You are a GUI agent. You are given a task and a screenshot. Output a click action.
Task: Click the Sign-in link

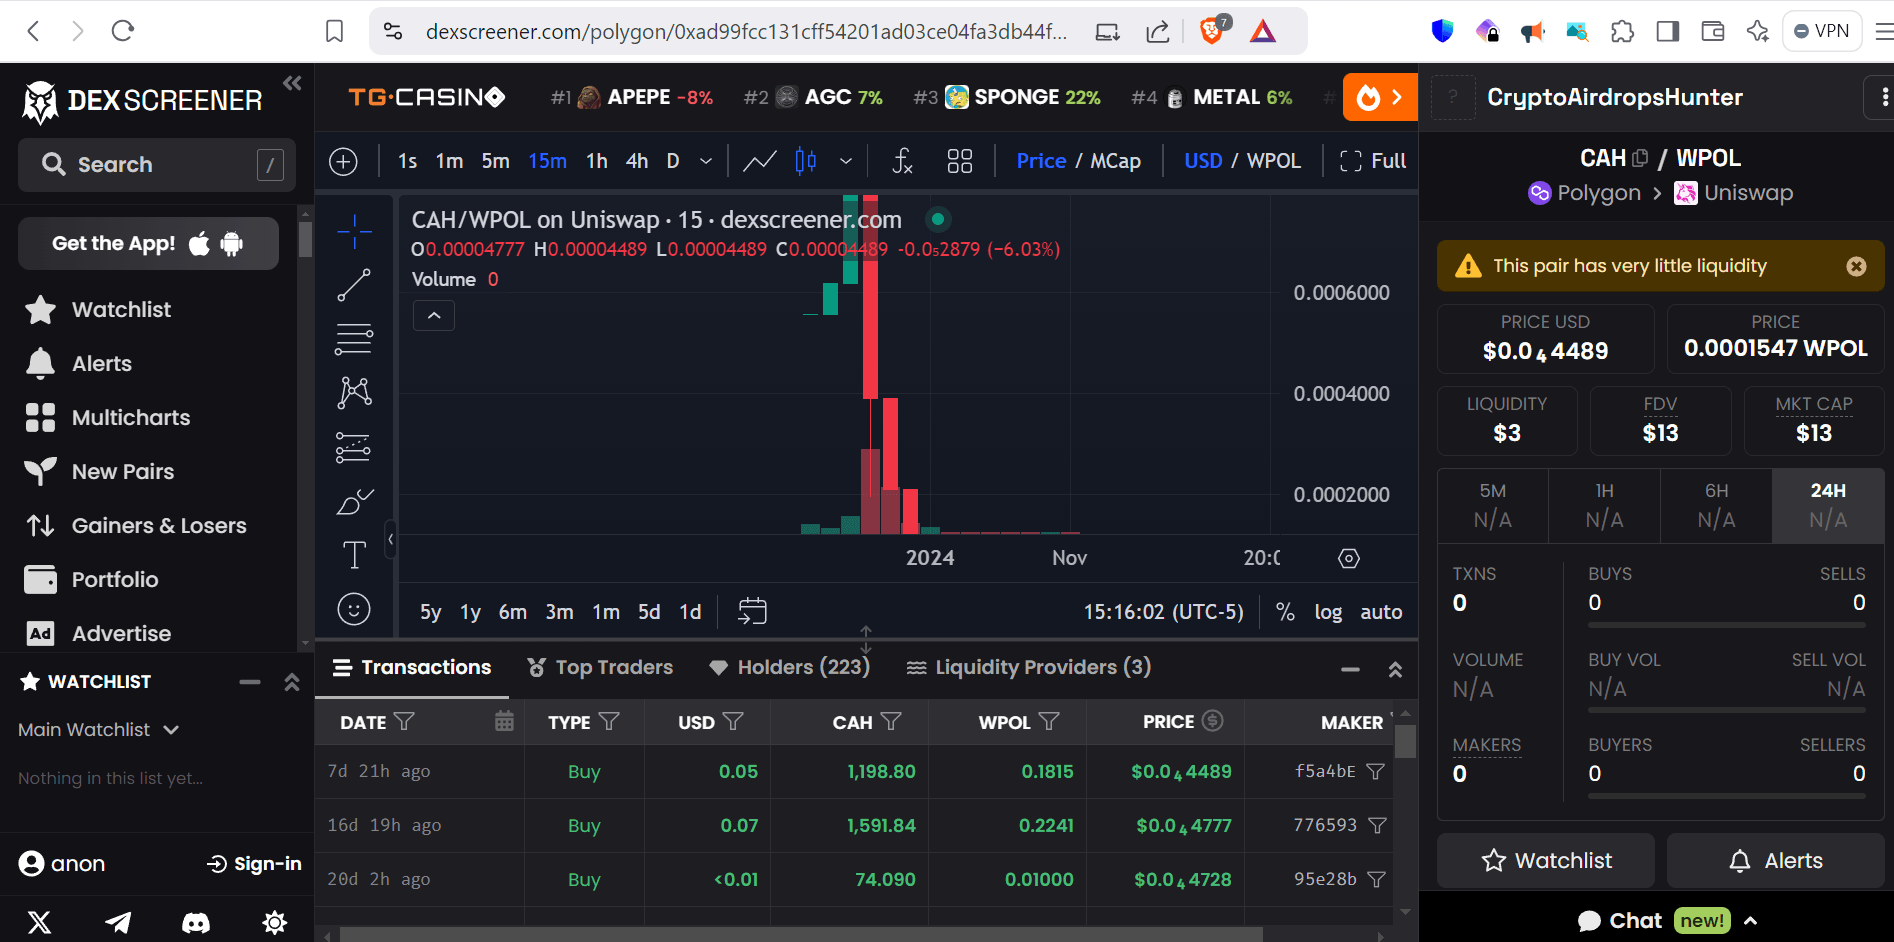point(254,864)
